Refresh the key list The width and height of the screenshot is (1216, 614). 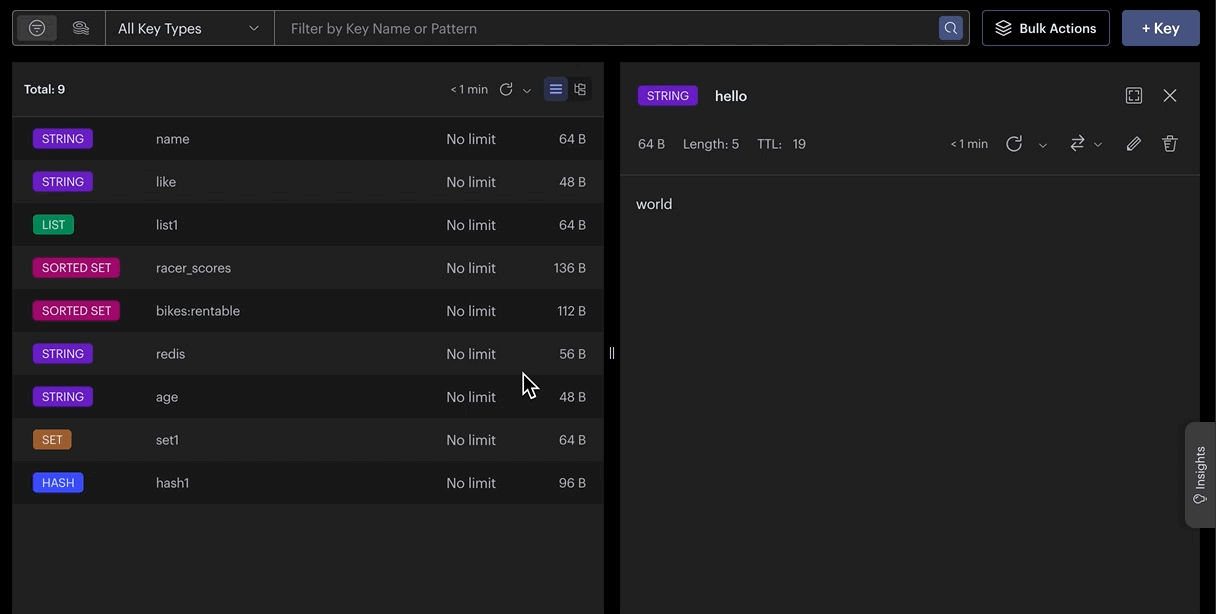coord(506,89)
